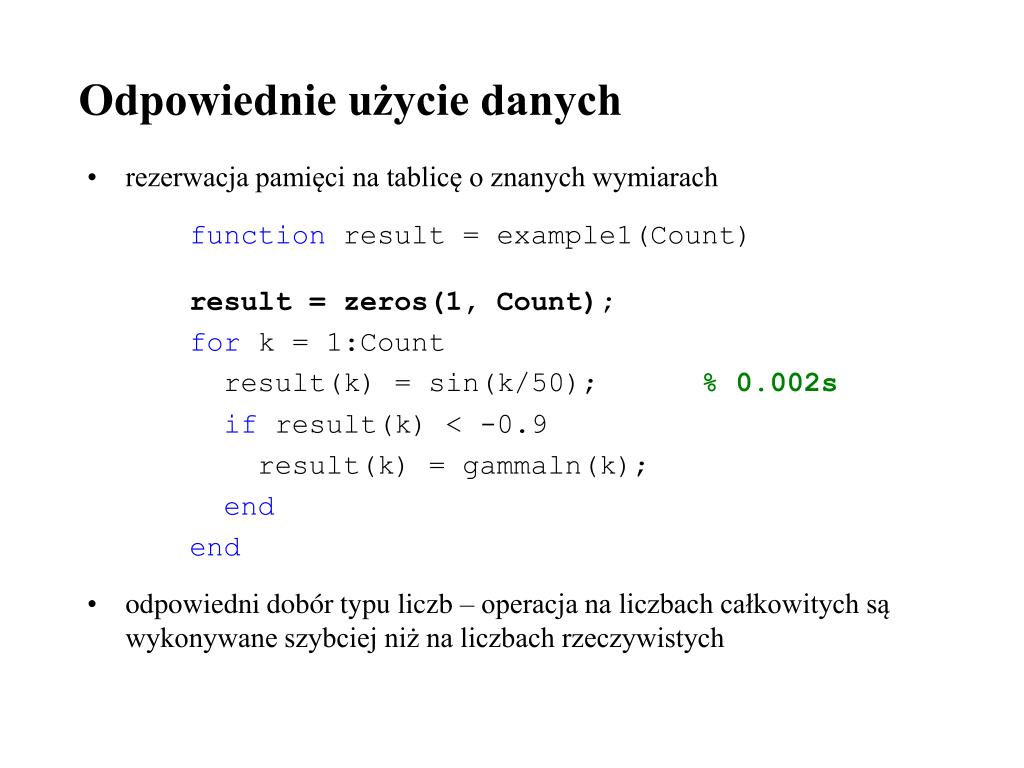This screenshot has width=1024, height=768.
Task: Click the line "result(k) = sin(k/50);"
Action: tap(409, 383)
